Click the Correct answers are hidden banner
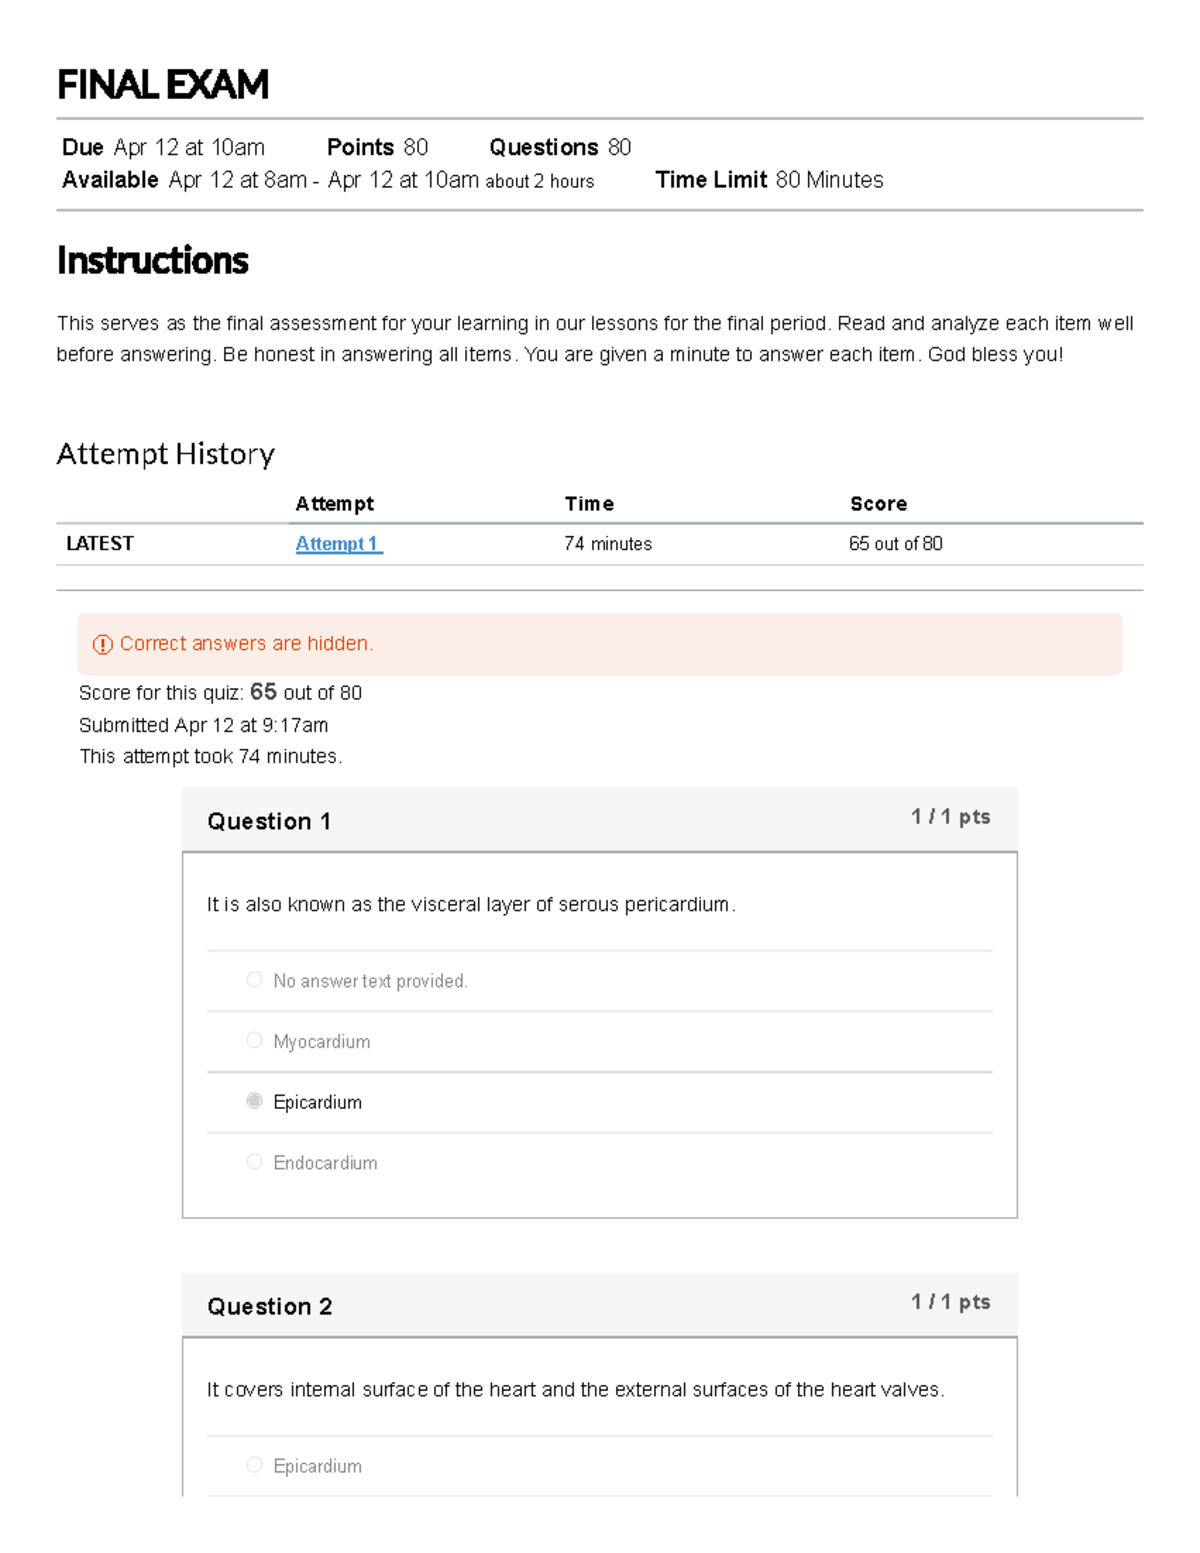This screenshot has height=1553, width=1200. [x=600, y=644]
